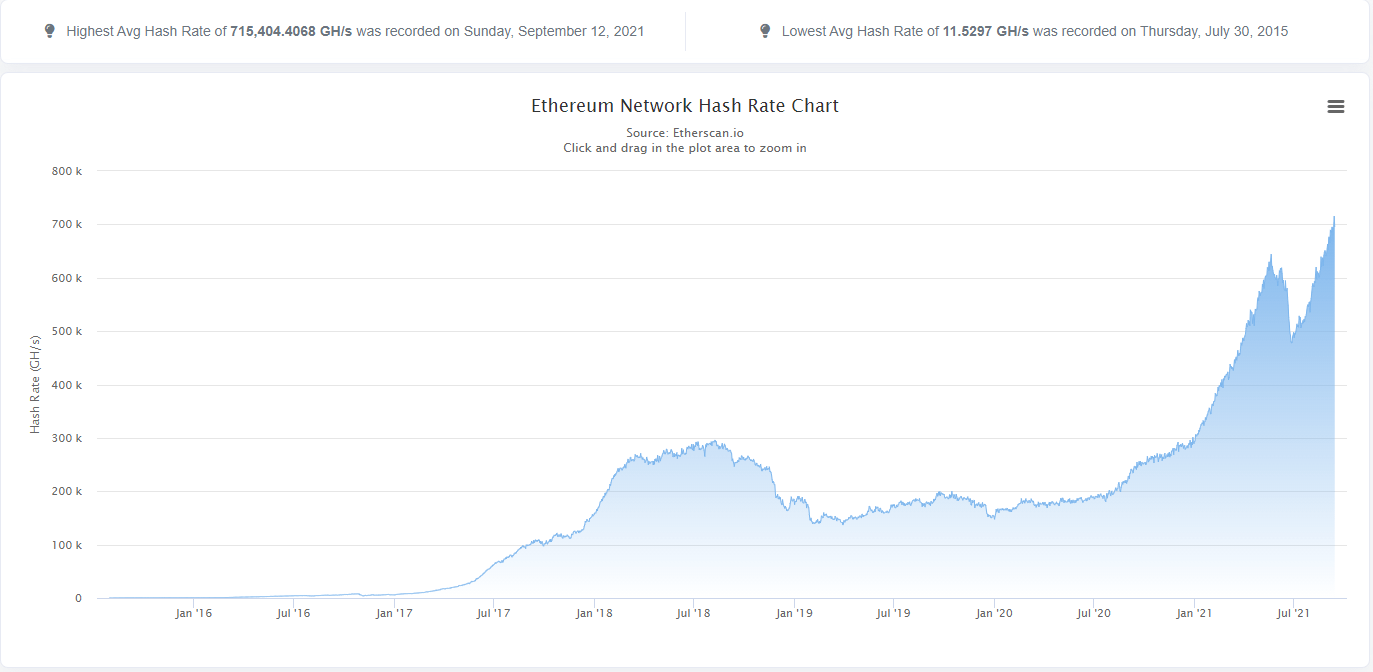Click the 800 k y-axis label

[x=67, y=171]
